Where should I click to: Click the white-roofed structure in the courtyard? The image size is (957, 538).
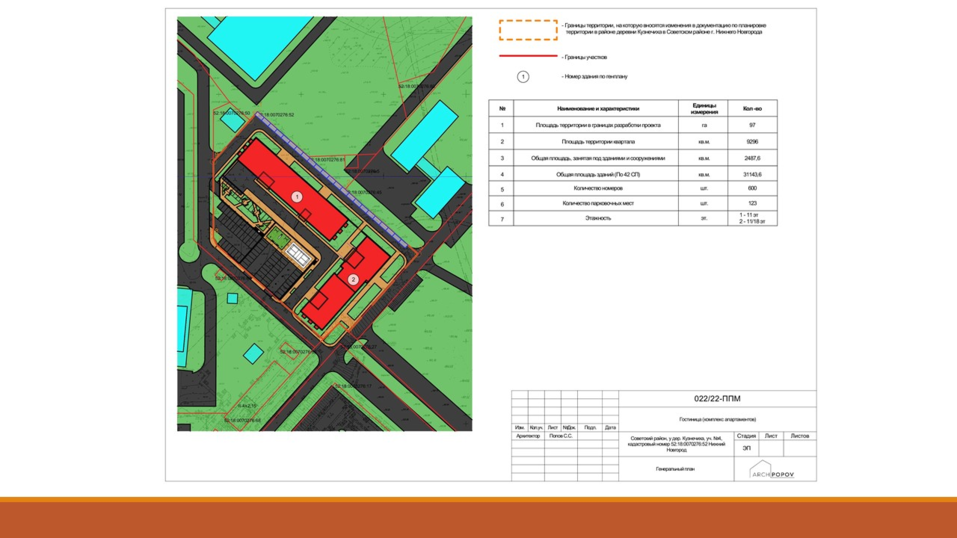(x=297, y=254)
